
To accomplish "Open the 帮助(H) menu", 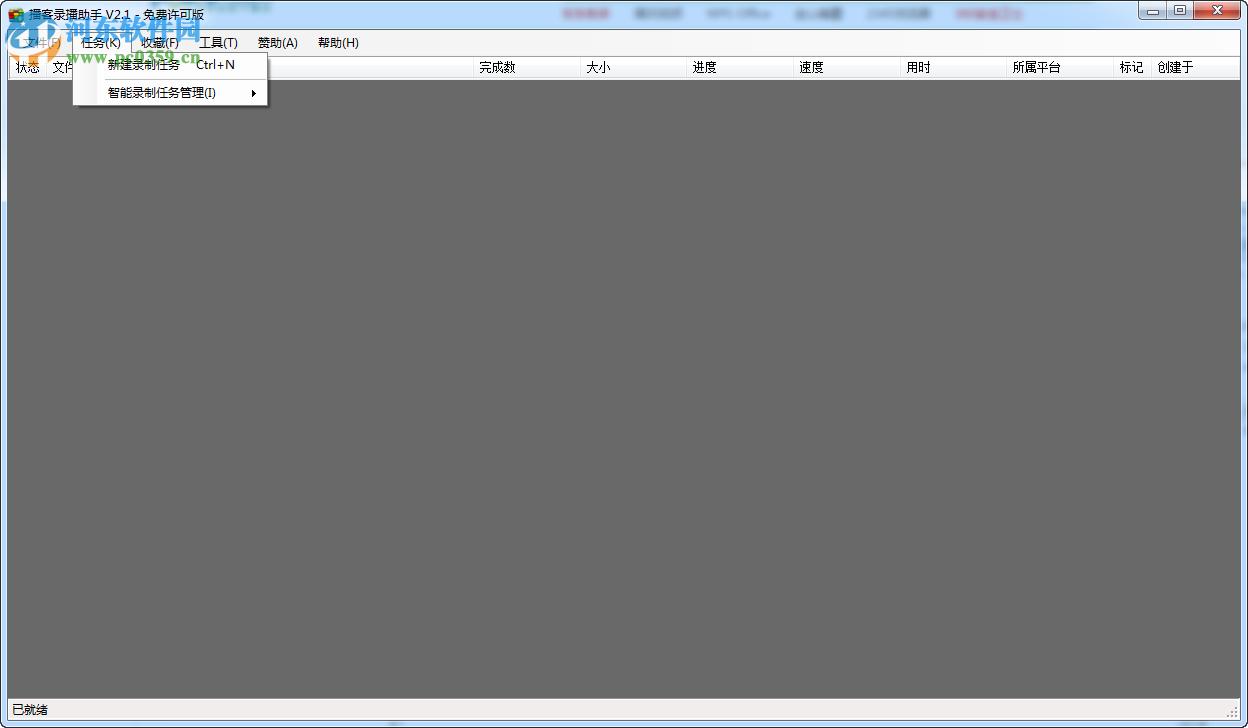I will click(338, 43).
